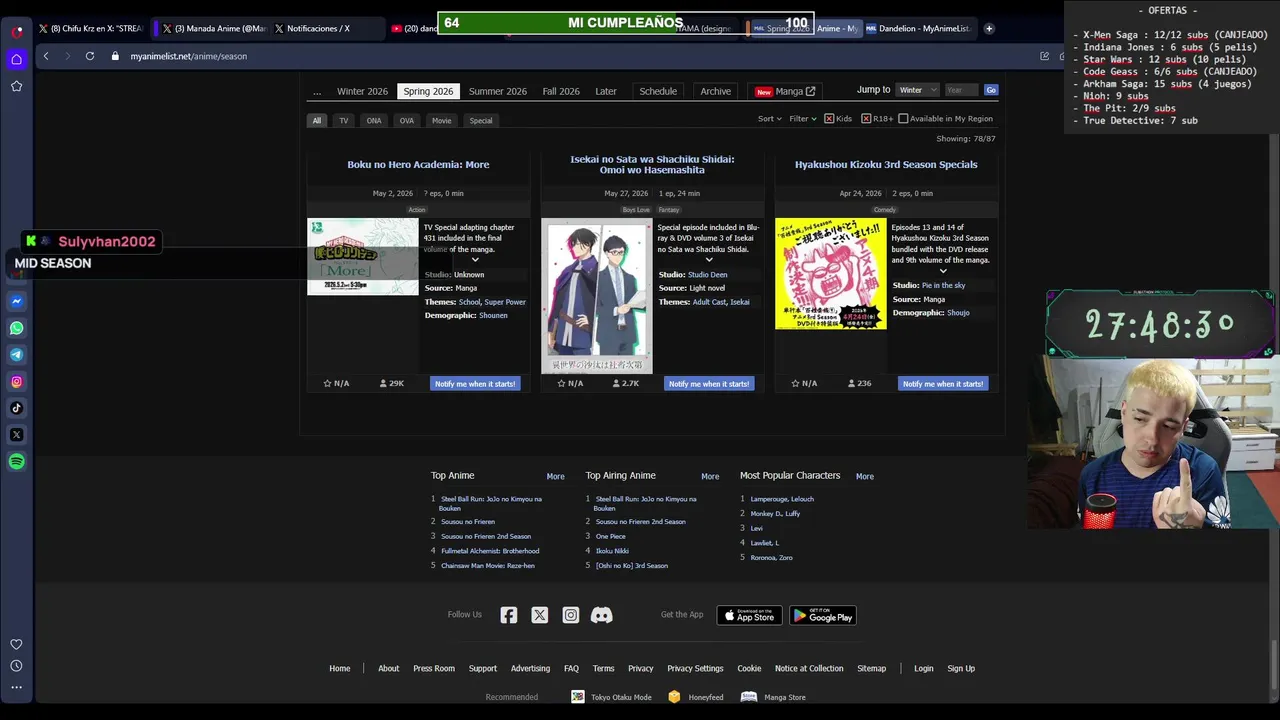Toggle the Kids filter checkbox

(828, 118)
